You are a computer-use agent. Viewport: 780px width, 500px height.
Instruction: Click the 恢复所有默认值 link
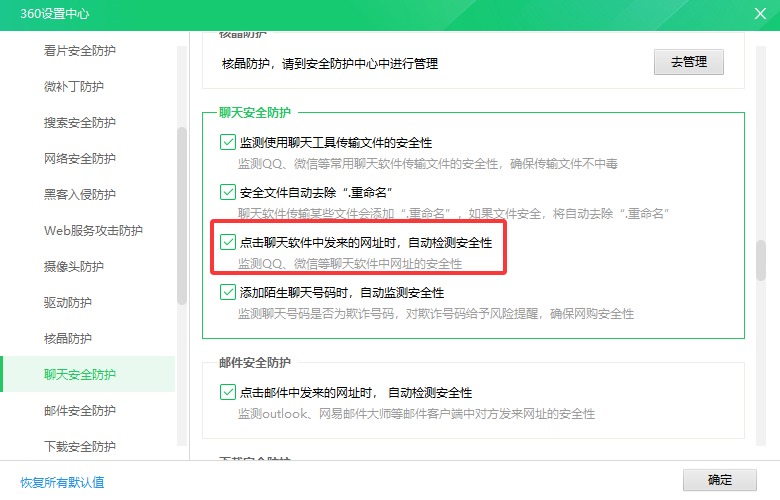click(62, 482)
